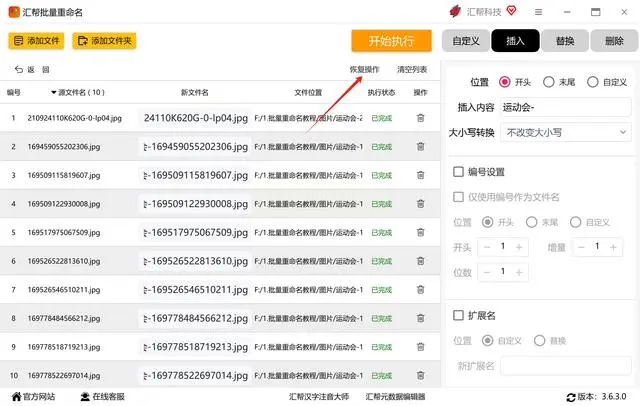Switch to the 删除 tab
The width and height of the screenshot is (640, 406).
tap(614, 41)
